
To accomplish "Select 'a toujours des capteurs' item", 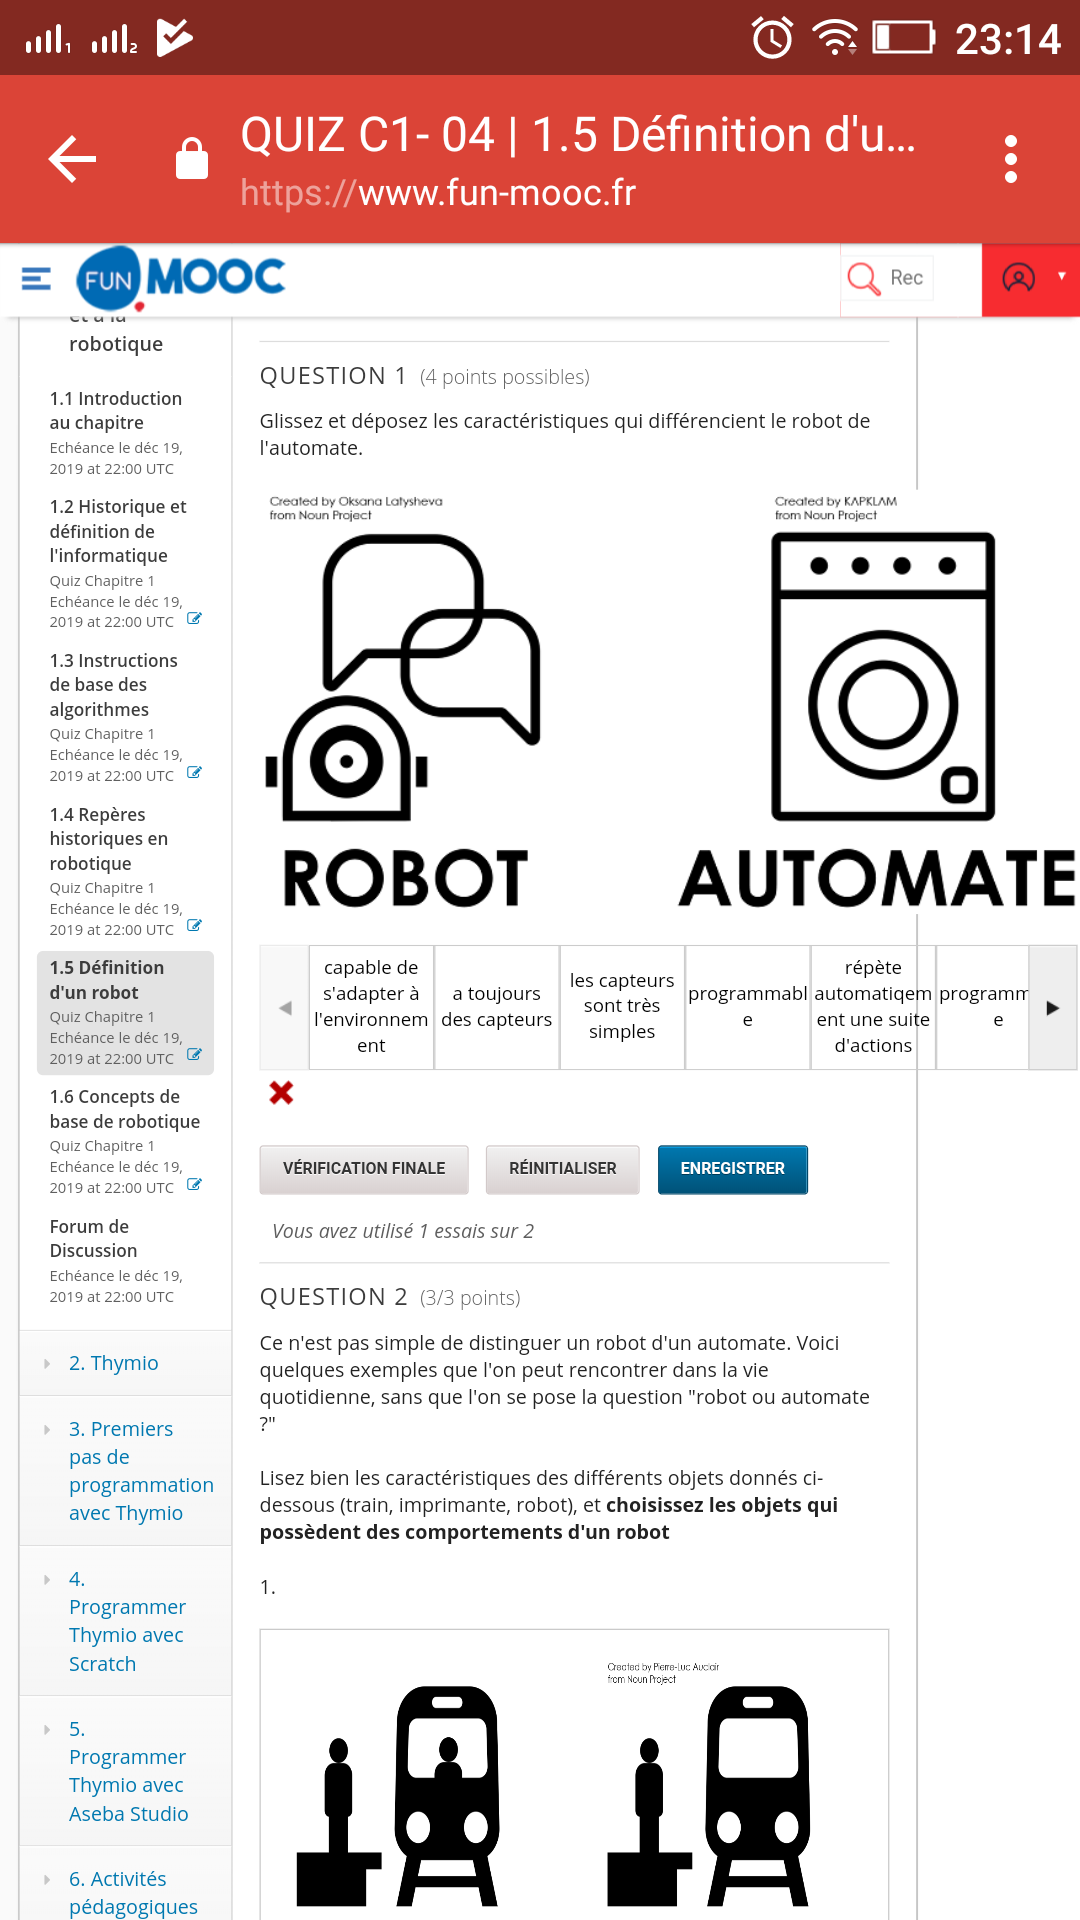I will pyautogui.click(x=497, y=1007).
